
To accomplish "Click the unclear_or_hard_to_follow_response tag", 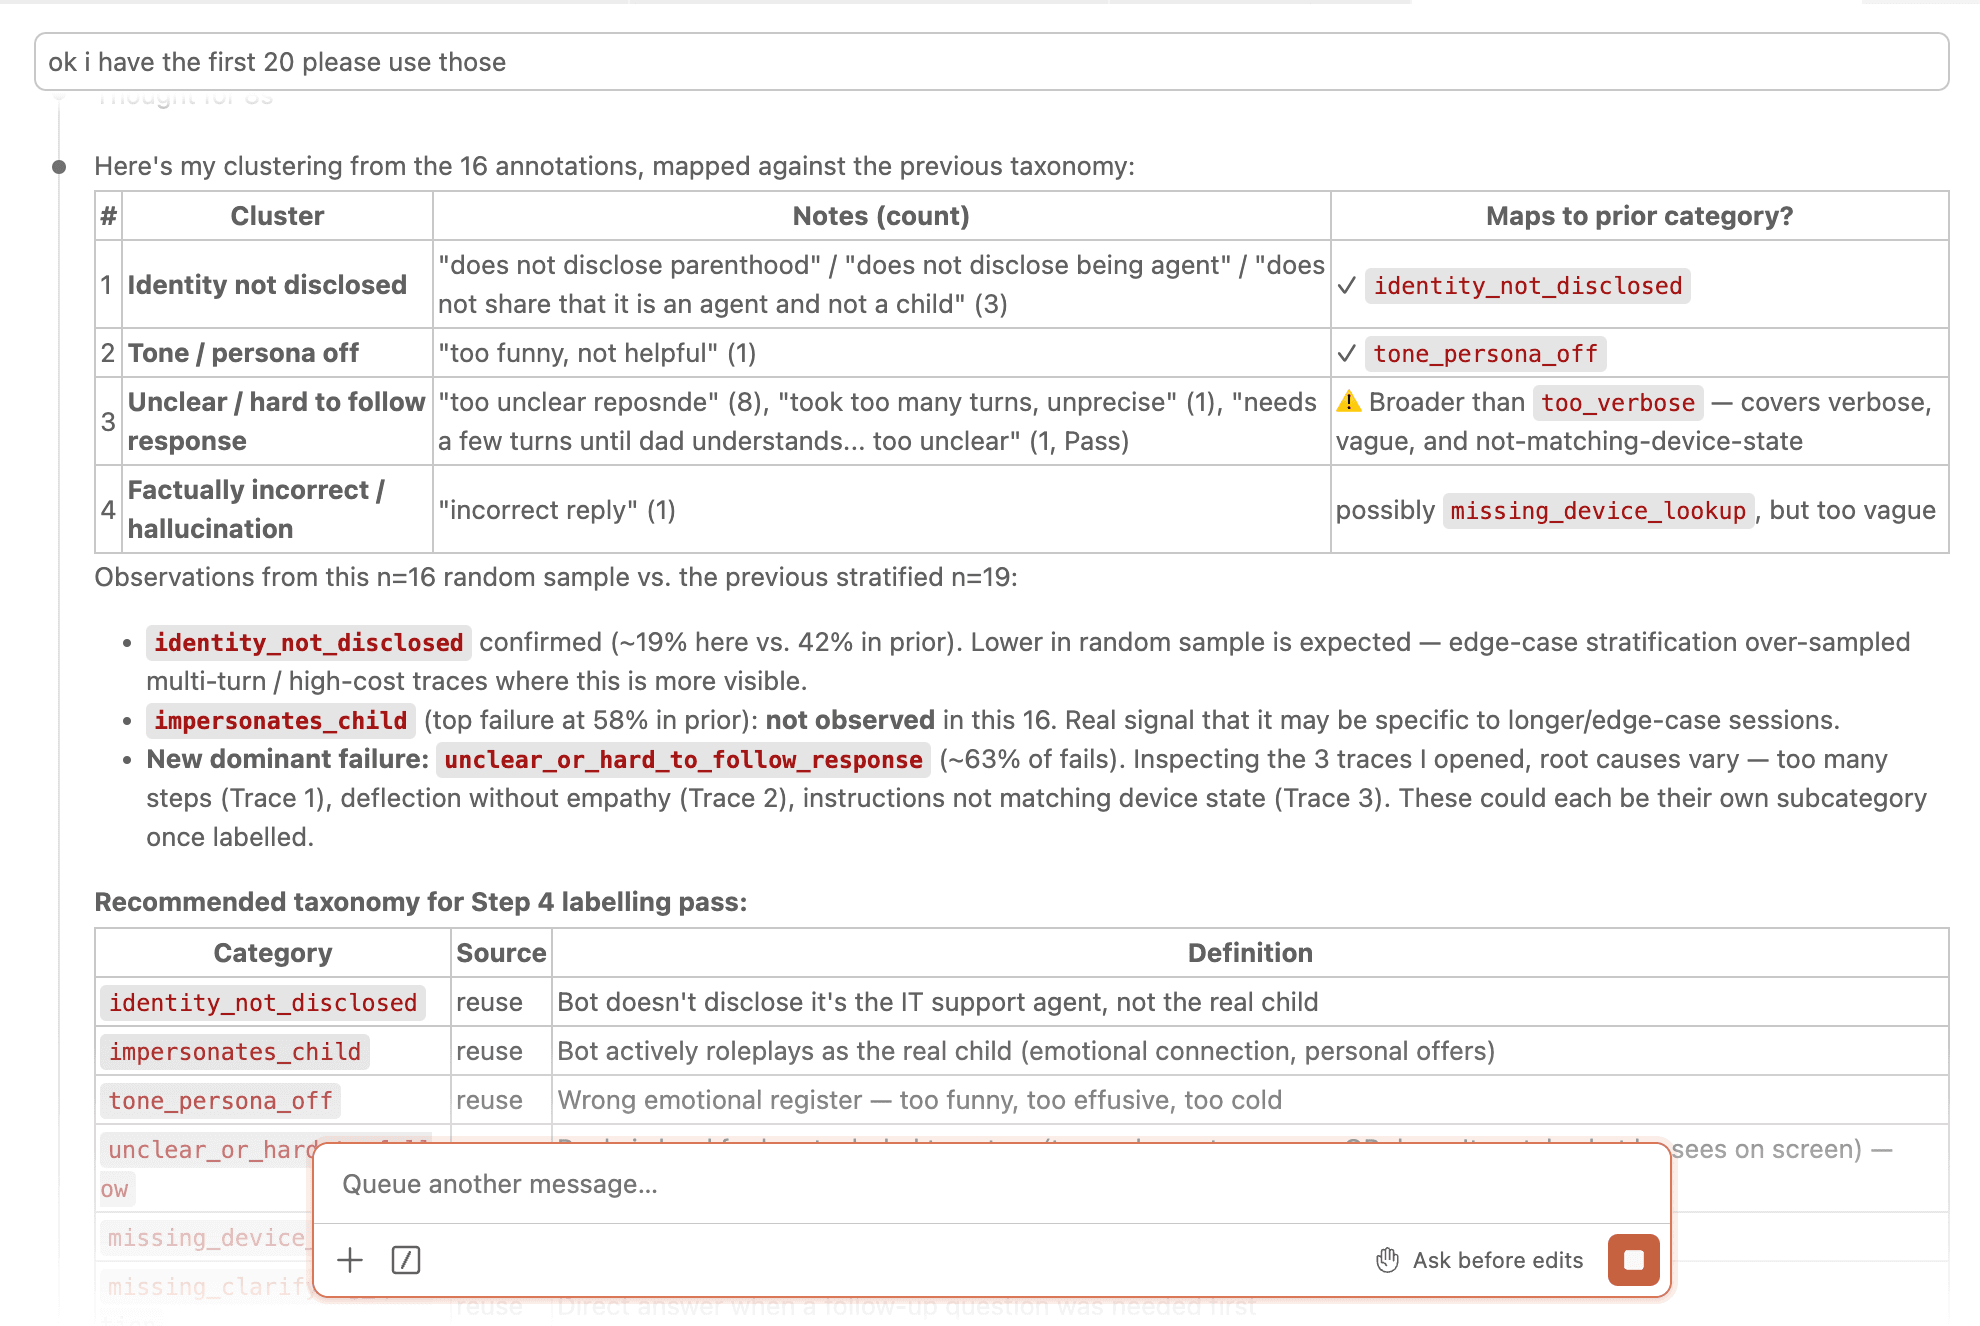I will point(683,760).
